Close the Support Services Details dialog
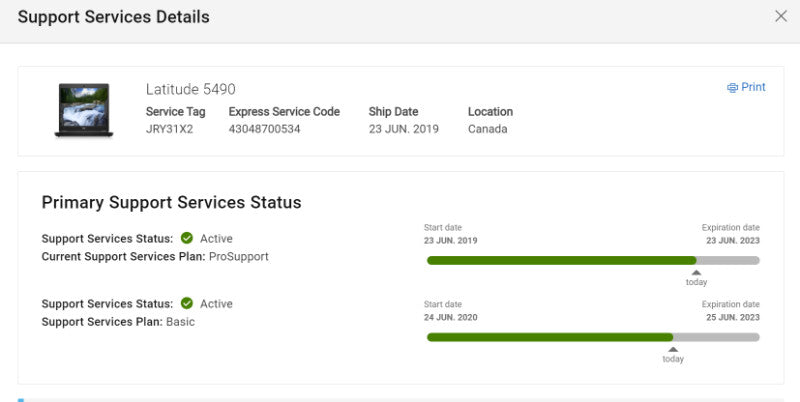This screenshot has height=402, width=800. coord(781,16)
